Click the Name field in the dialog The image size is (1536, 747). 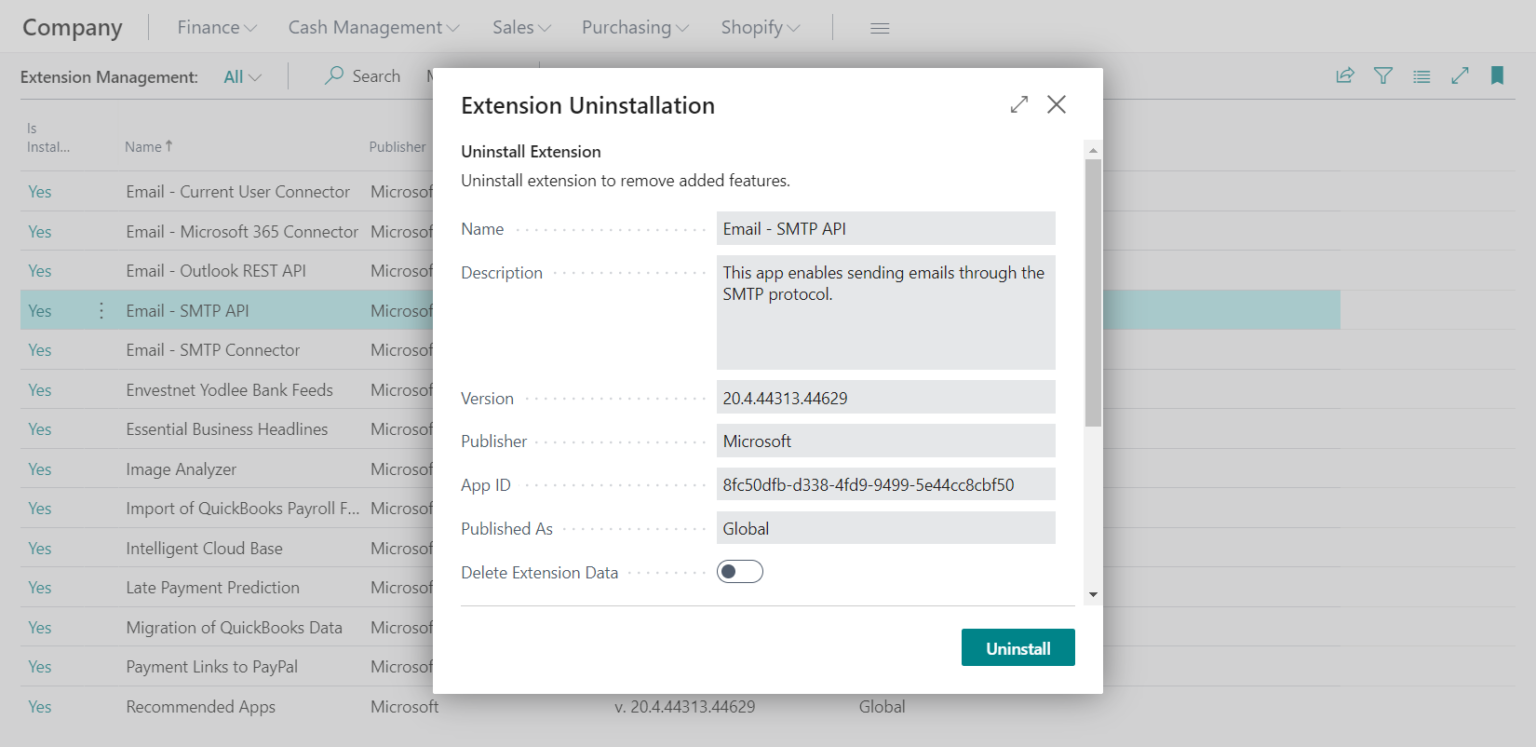click(886, 228)
